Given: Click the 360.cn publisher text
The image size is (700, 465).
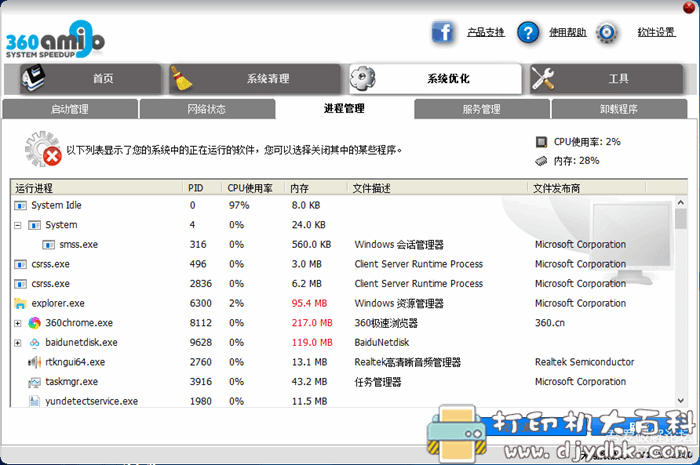Looking at the screenshot, I should pyautogui.click(x=550, y=323).
